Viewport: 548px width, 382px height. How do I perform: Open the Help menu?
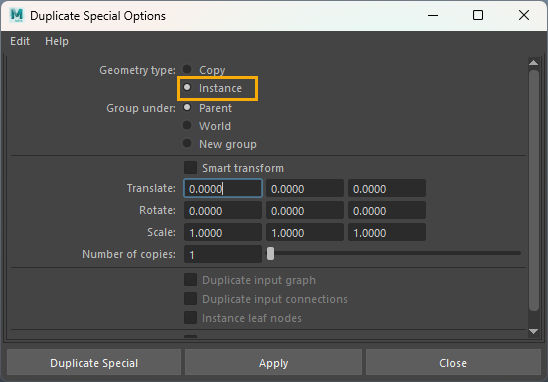click(x=57, y=41)
